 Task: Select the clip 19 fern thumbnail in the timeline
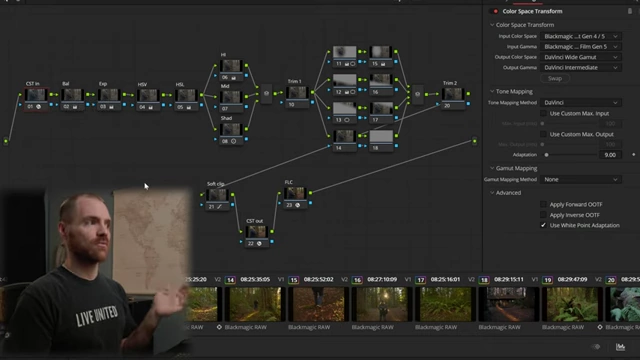coord(572,304)
